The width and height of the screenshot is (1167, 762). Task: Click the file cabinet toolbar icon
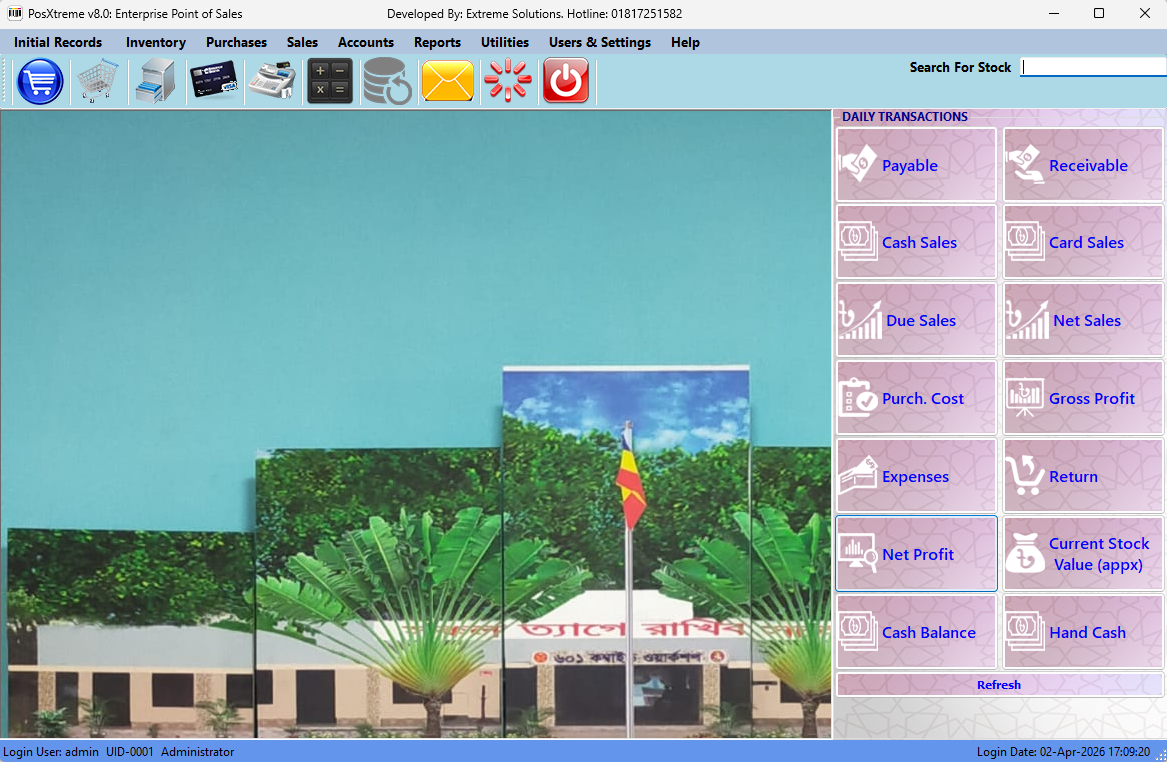tap(155, 81)
